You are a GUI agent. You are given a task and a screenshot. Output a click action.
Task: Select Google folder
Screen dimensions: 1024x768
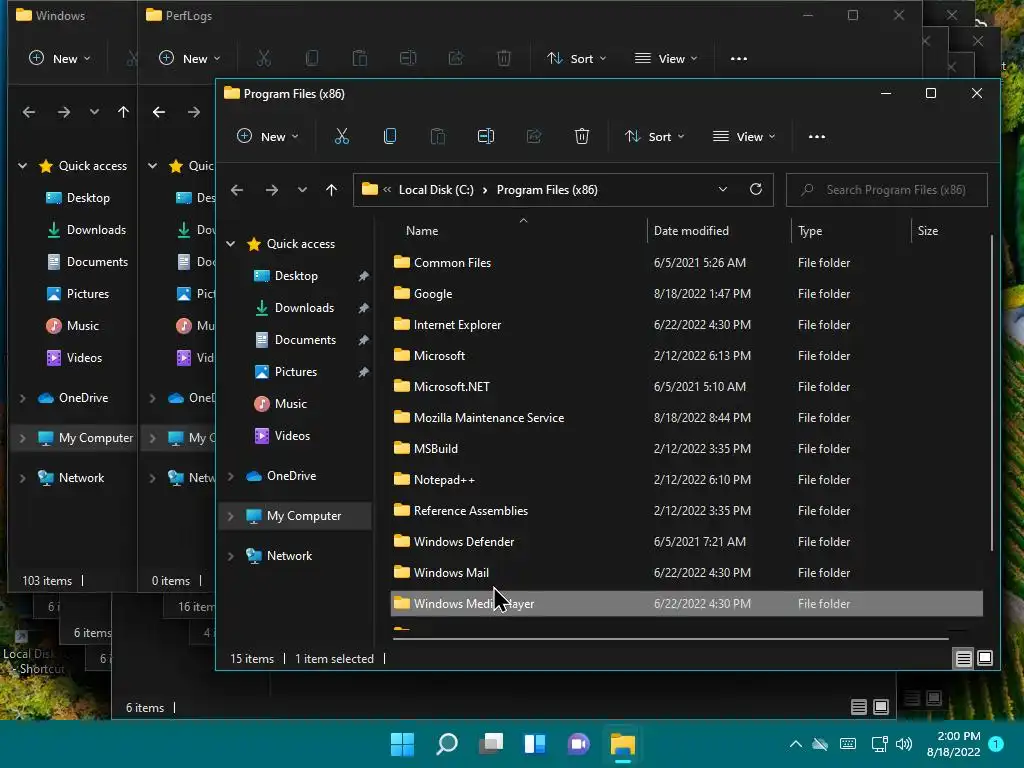point(687,294)
